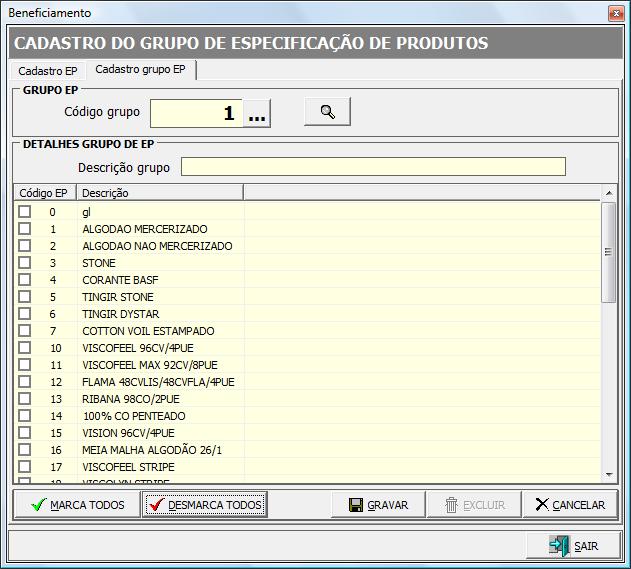Click the Código grupo number field
This screenshot has height=569, width=631.
(x=196, y=114)
